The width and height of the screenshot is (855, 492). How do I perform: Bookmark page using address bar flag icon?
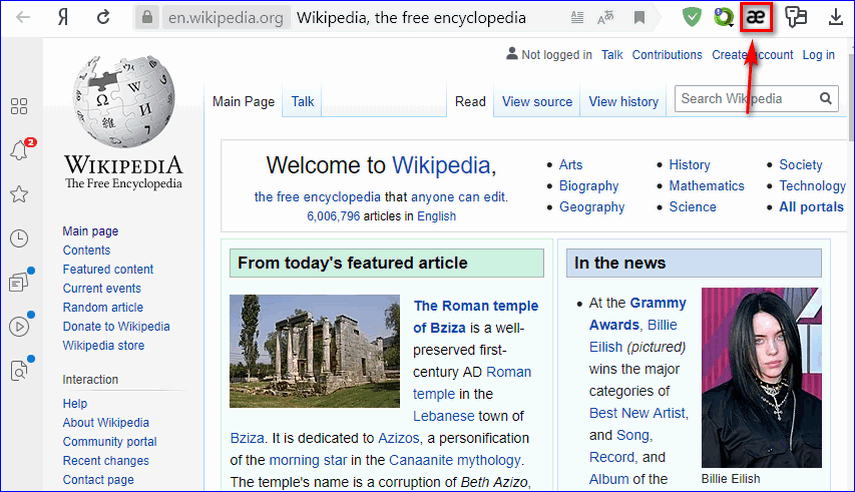point(639,18)
